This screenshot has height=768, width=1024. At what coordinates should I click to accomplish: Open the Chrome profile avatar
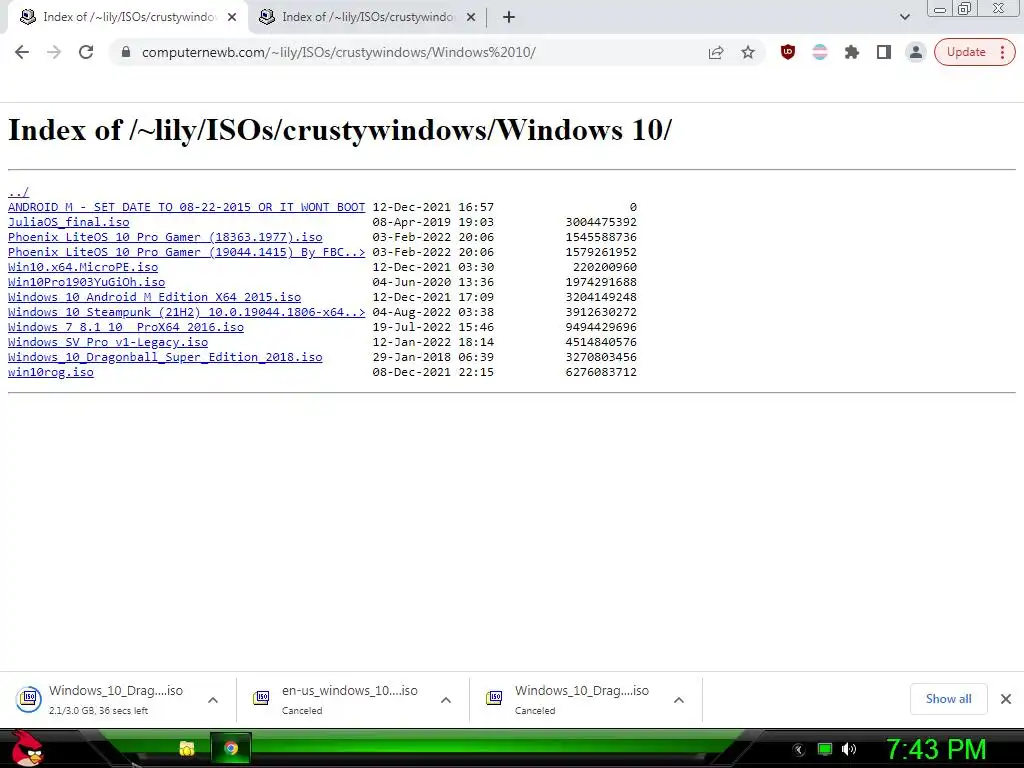tap(916, 52)
